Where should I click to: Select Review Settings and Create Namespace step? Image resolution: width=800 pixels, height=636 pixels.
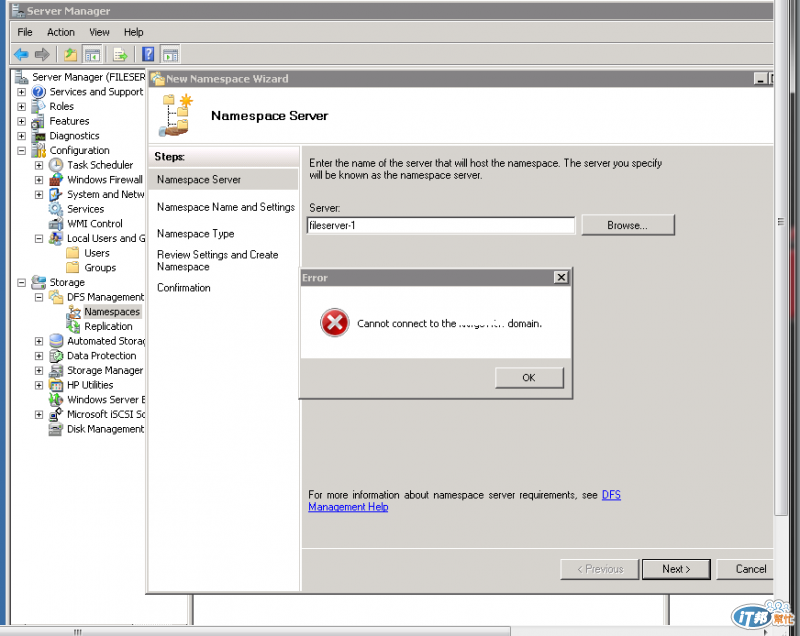coord(217,261)
